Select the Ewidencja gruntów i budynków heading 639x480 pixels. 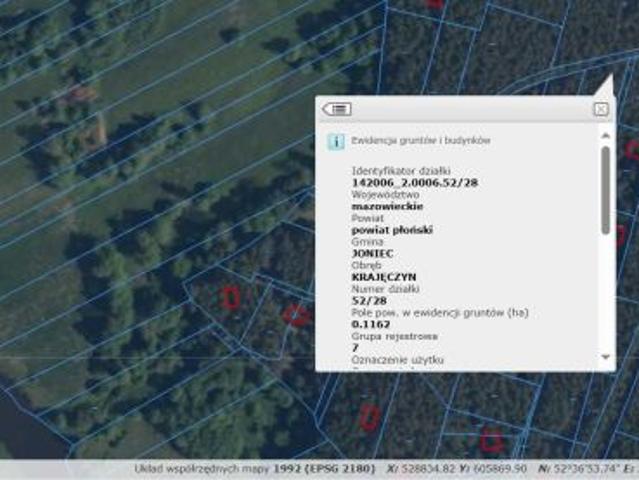point(420,141)
